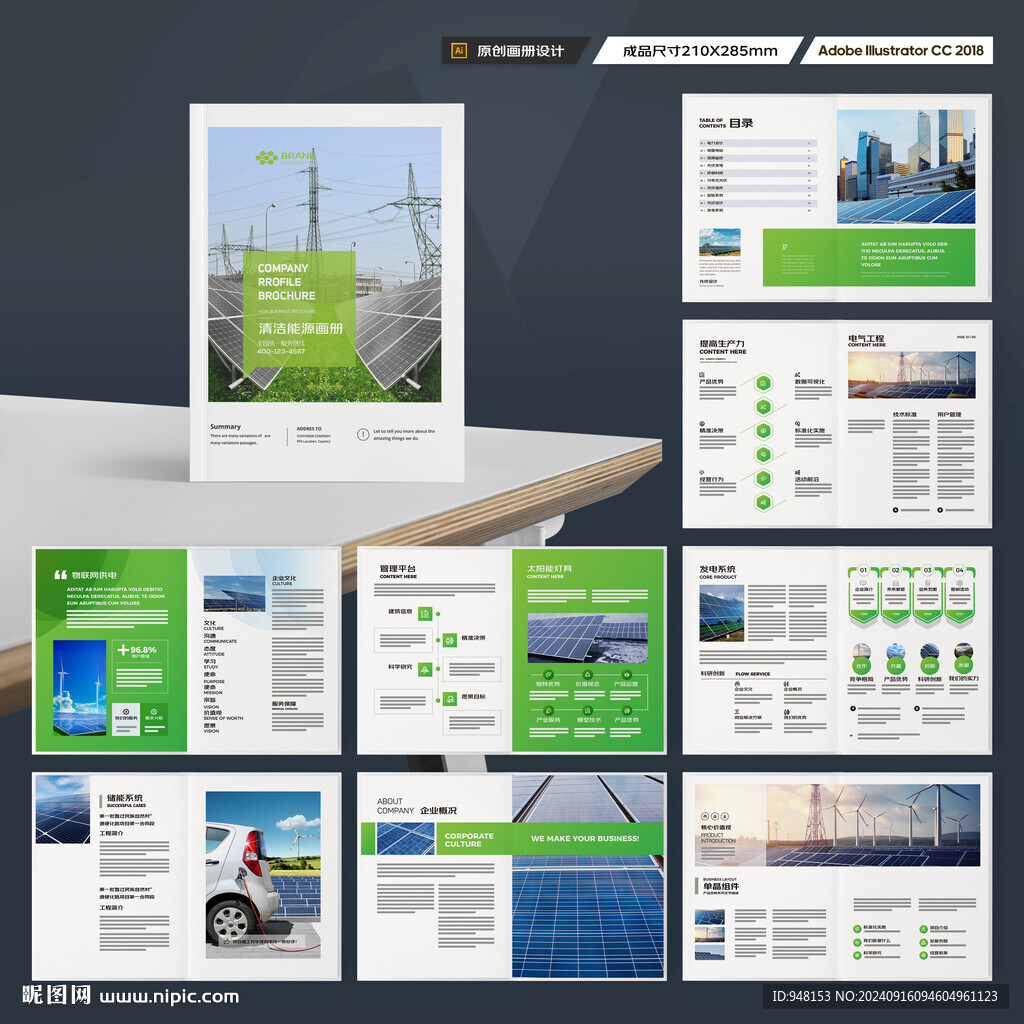Click green icon beside 愿景目标
1024x1024 pixels.
point(450,699)
